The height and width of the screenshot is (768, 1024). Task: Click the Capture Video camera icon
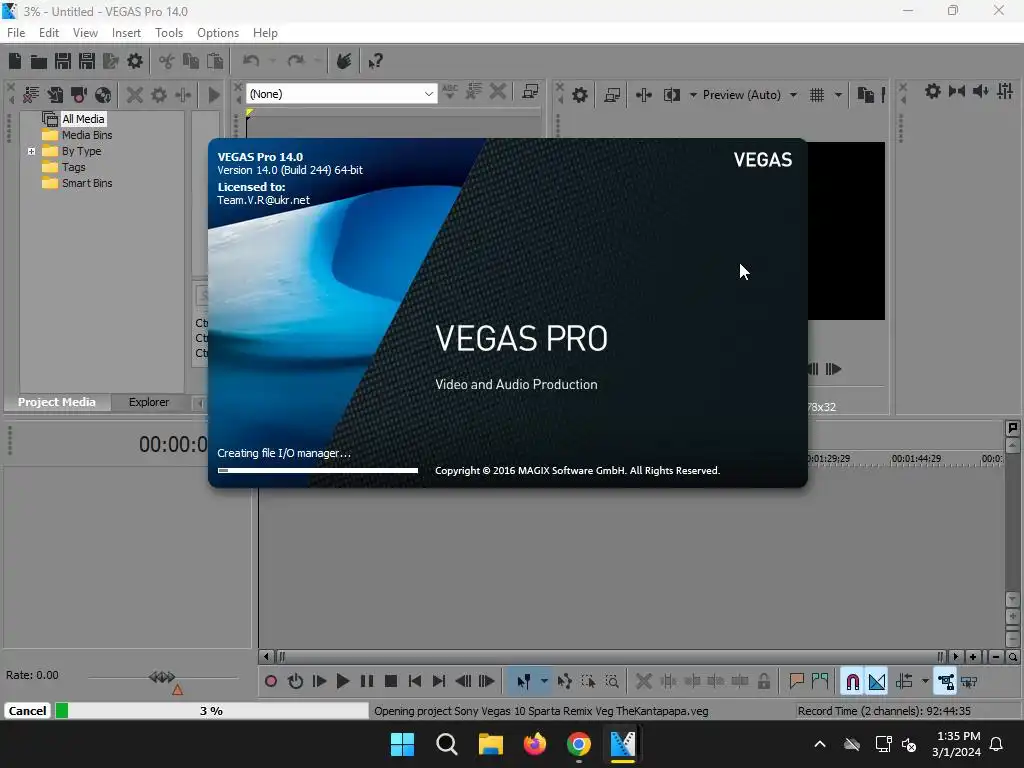coord(79,95)
